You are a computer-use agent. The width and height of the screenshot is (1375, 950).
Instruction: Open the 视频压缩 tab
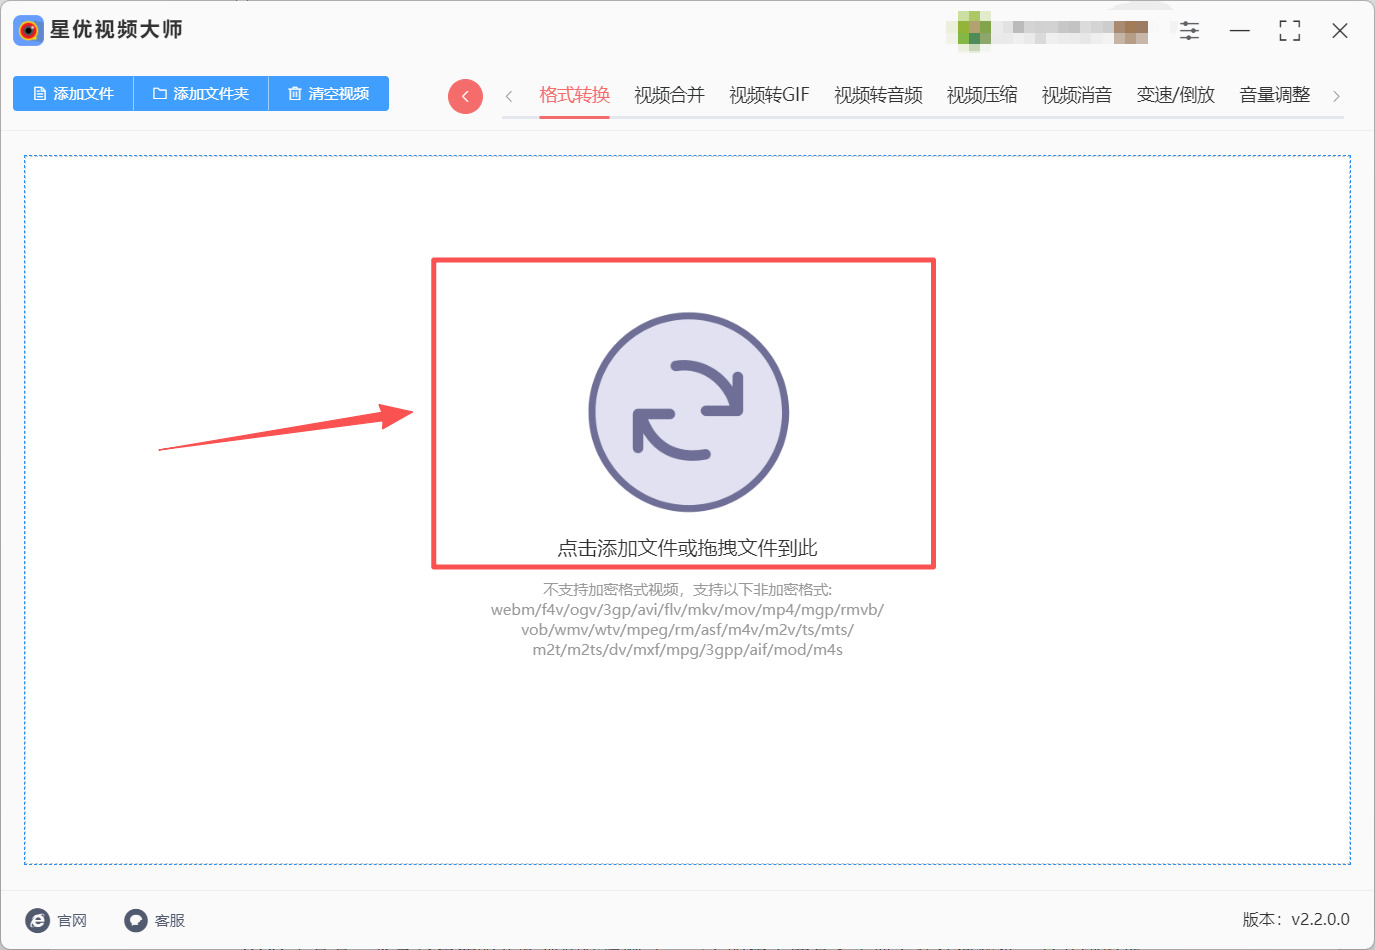pos(982,95)
